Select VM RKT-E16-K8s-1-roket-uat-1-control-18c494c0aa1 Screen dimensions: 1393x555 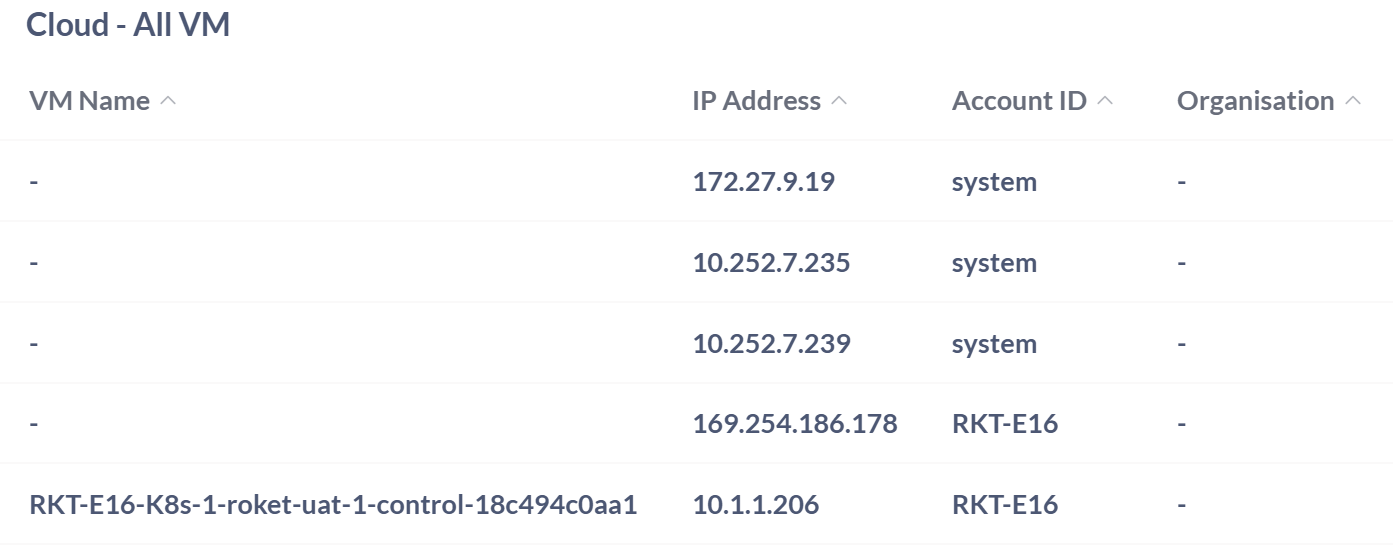333,505
